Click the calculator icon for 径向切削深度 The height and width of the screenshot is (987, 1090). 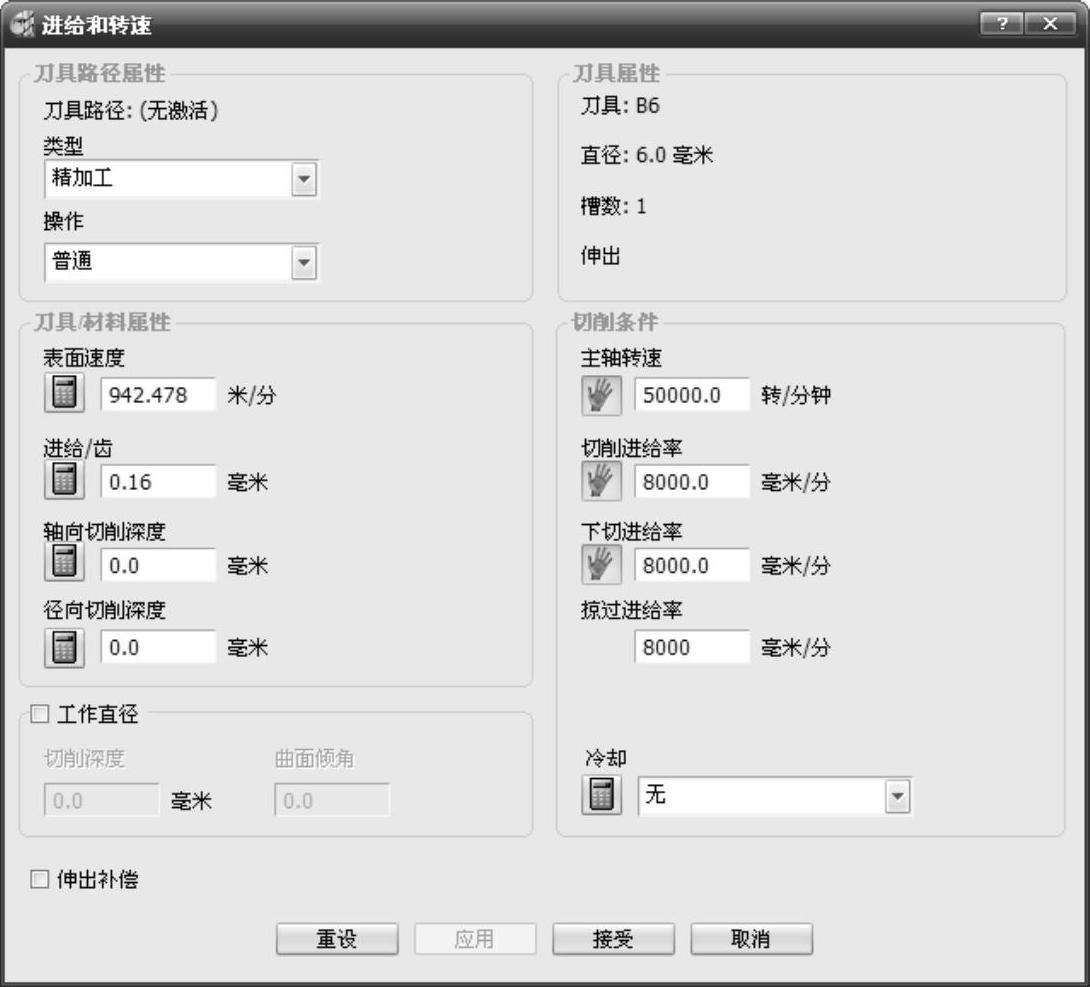coord(64,648)
